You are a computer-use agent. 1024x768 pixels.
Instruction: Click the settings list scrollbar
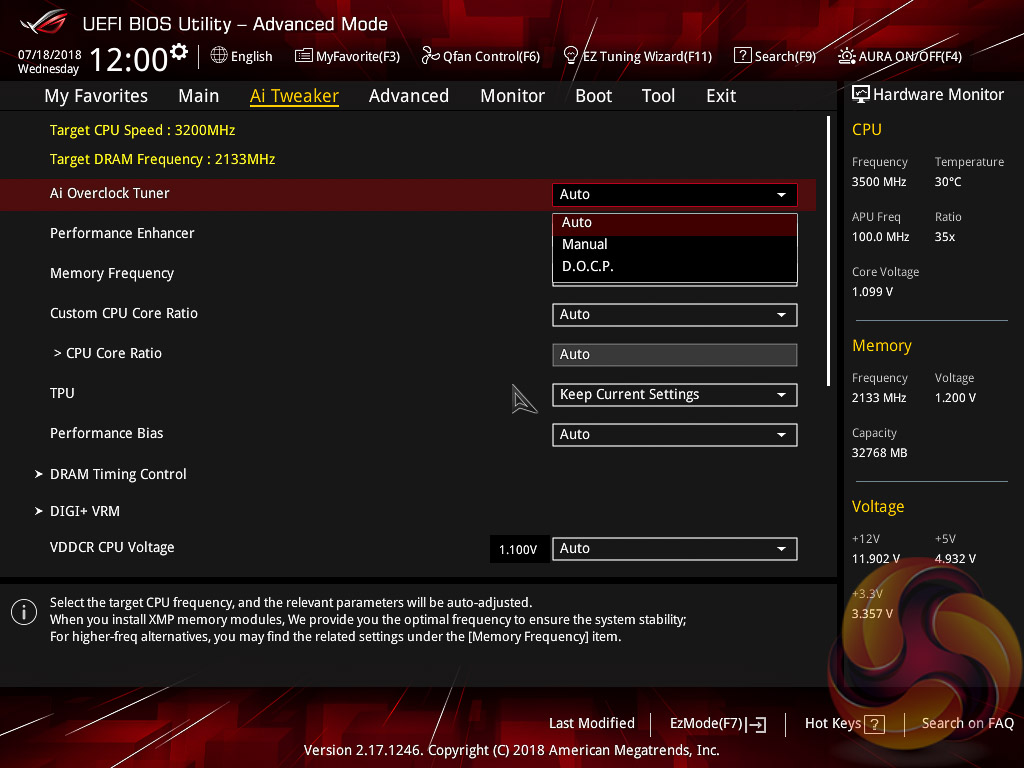coord(828,251)
